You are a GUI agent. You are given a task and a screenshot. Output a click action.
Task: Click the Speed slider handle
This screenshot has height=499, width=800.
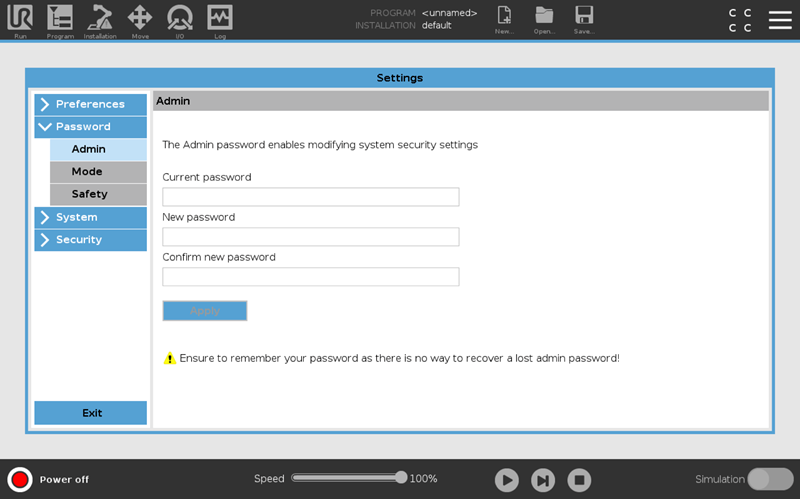(401, 478)
